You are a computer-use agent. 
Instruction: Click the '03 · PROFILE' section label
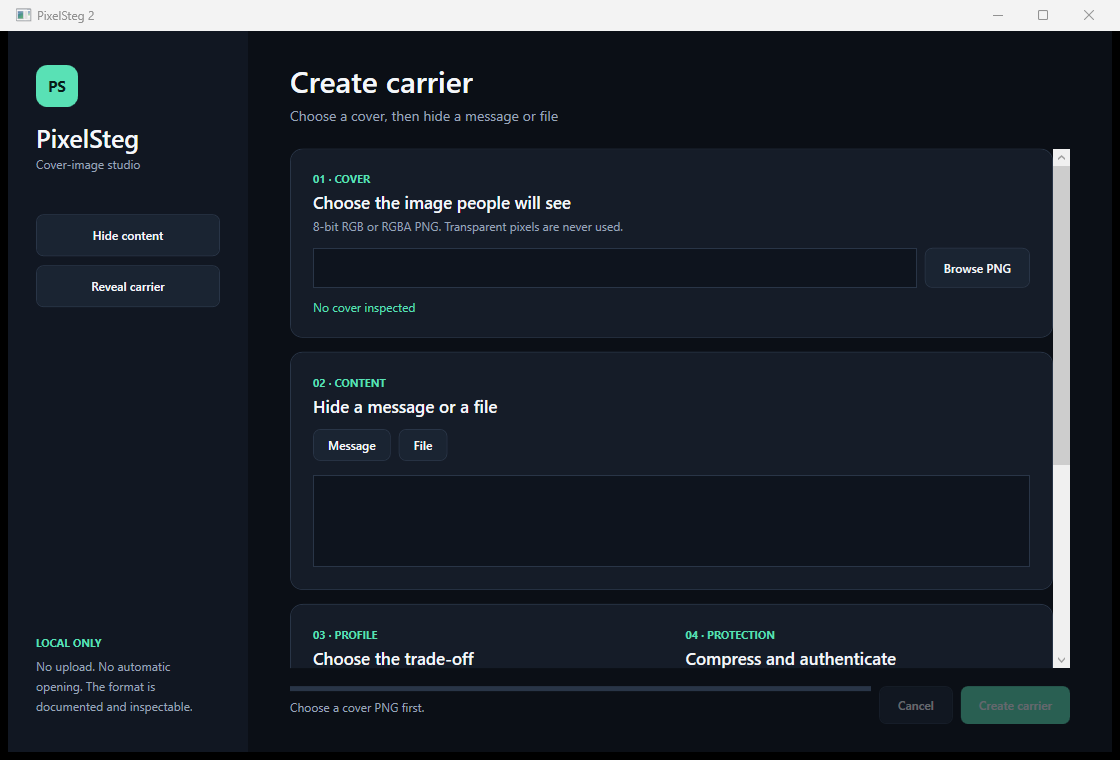[x=345, y=635]
